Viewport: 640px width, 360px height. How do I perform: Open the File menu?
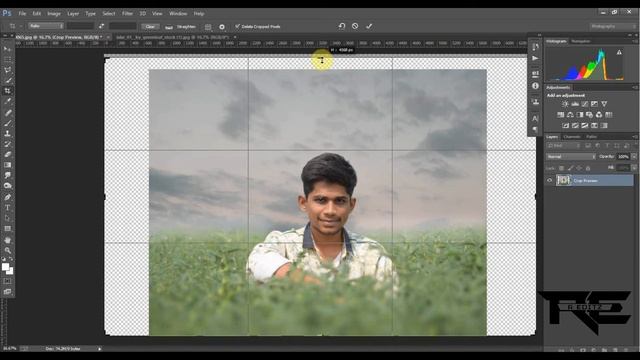pos(22,13)
